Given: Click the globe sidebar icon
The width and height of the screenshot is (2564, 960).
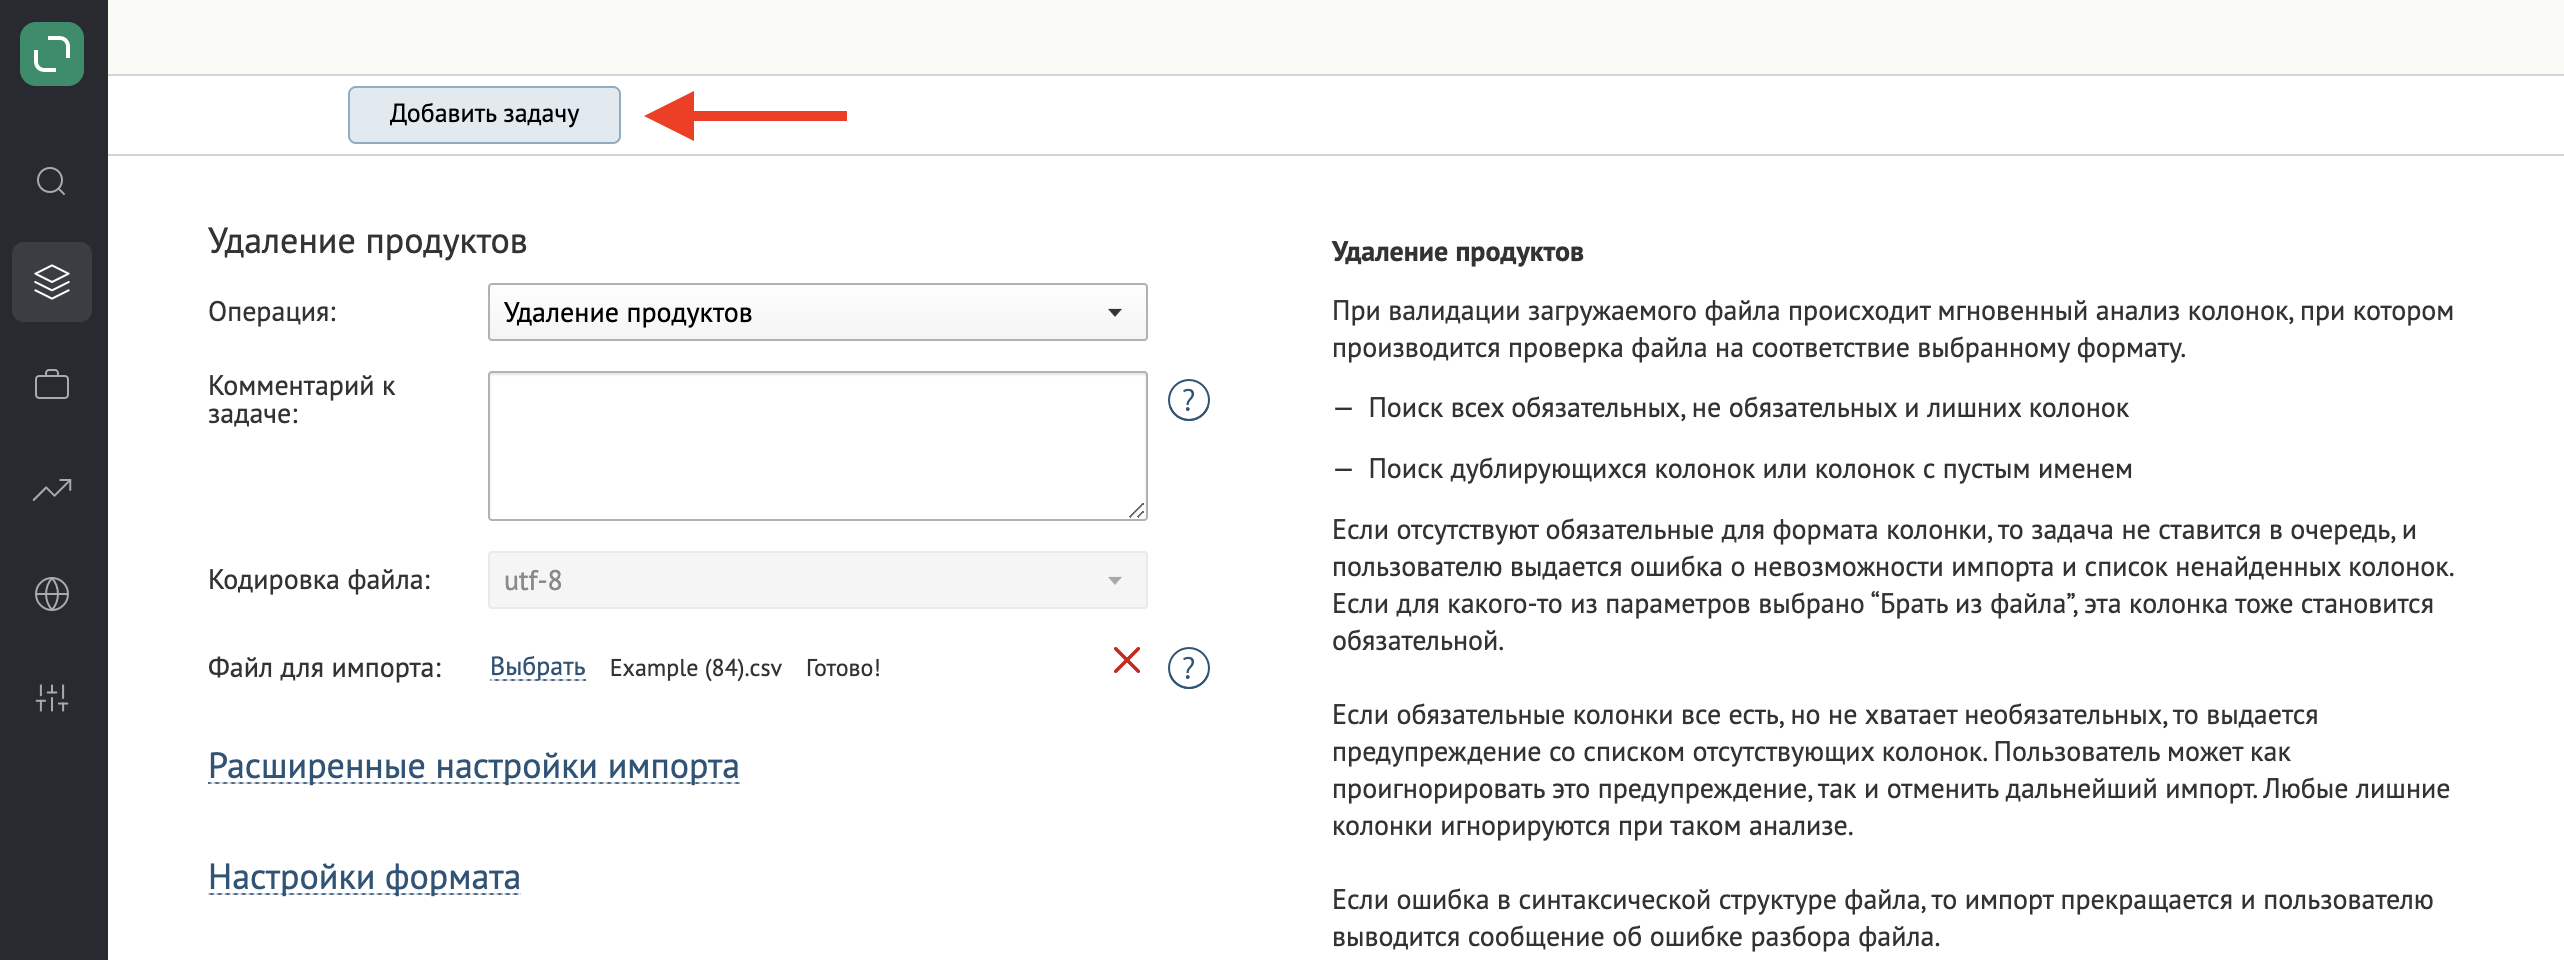Looking at the screenshot, I should coord(52,594).
